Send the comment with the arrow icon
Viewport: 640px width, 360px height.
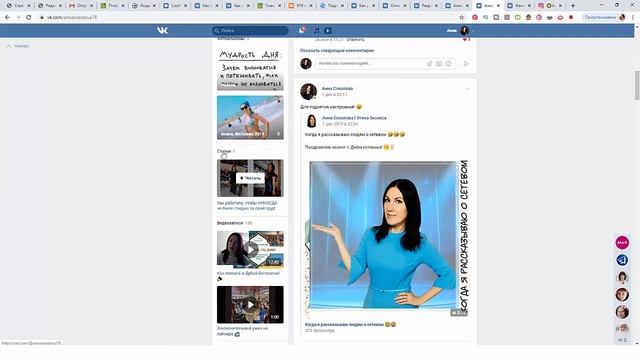pyautogui.click(x=466, y=64)
